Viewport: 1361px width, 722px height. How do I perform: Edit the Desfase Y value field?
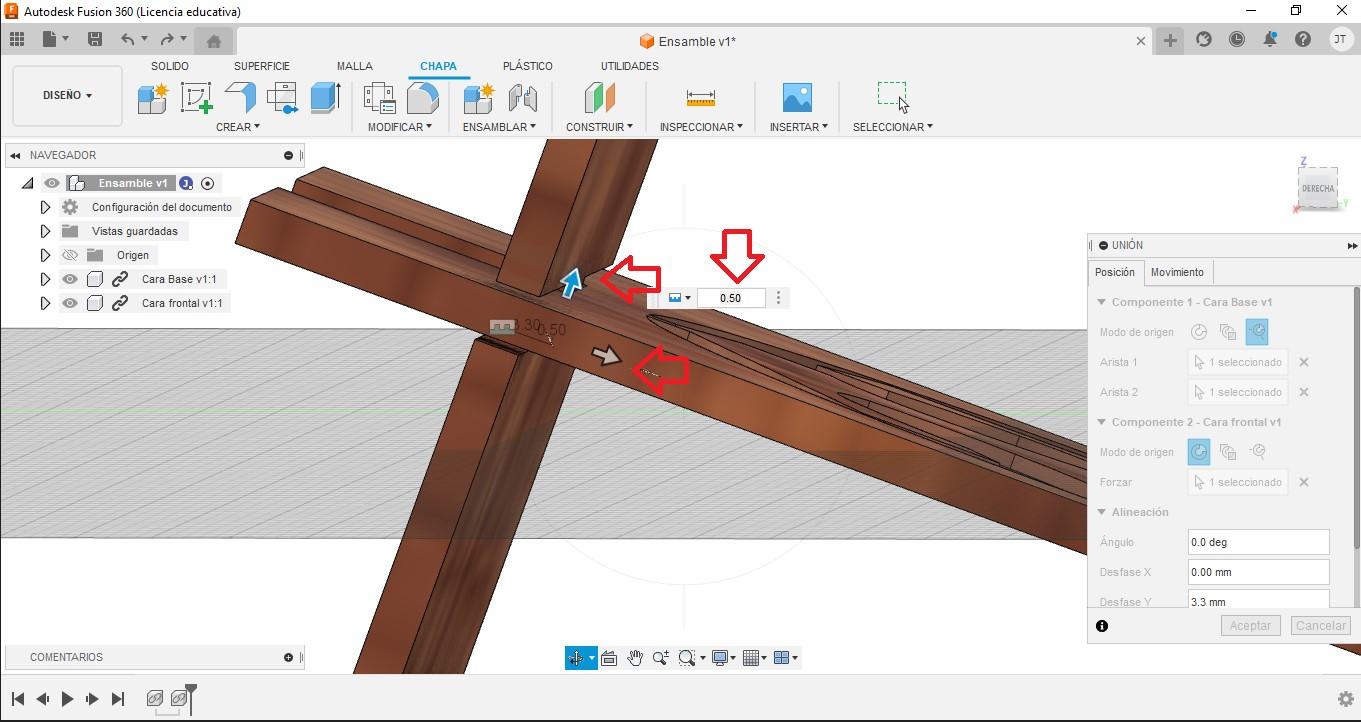[1258, 599]
